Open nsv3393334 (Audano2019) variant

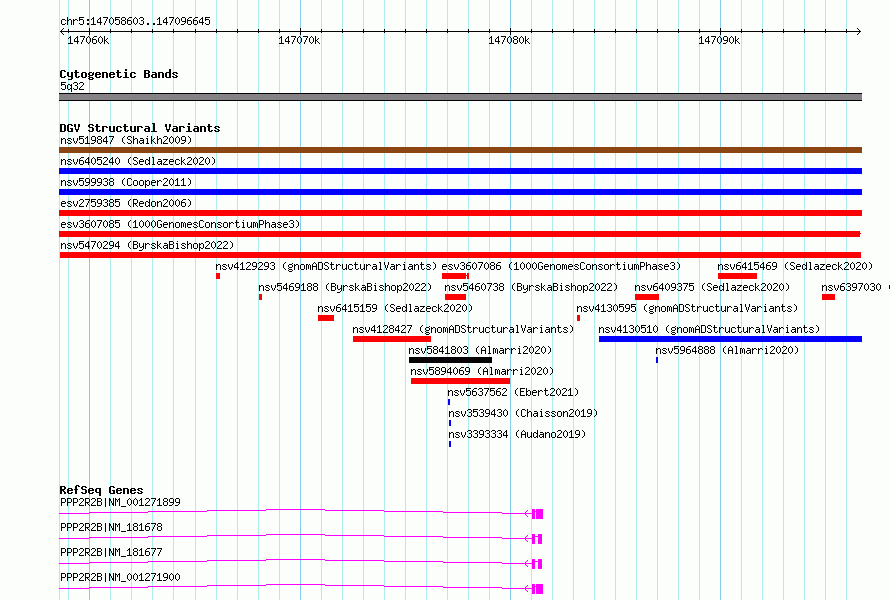[517, 434]
